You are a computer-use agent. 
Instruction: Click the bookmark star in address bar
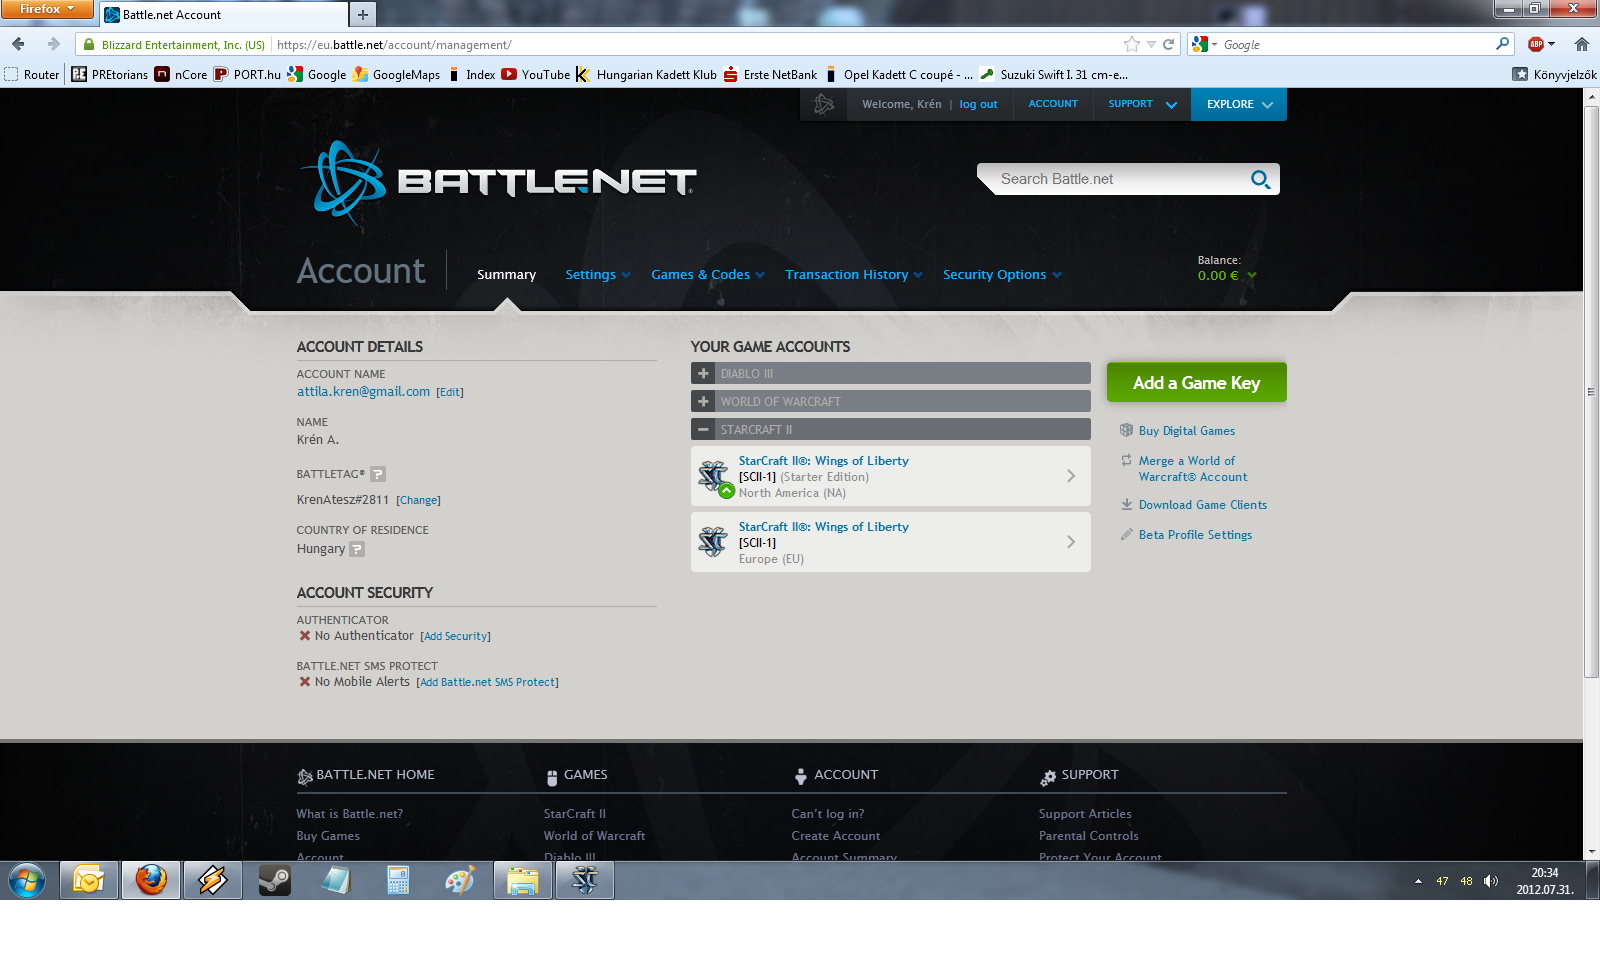pos(1131,44)
